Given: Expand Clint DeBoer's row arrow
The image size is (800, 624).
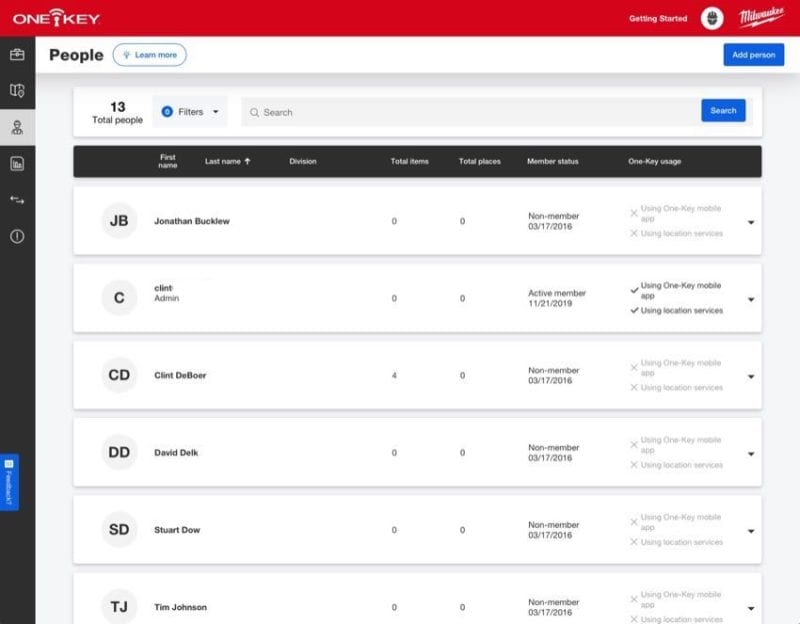Looking at the screenshot, I should [751, 377].
